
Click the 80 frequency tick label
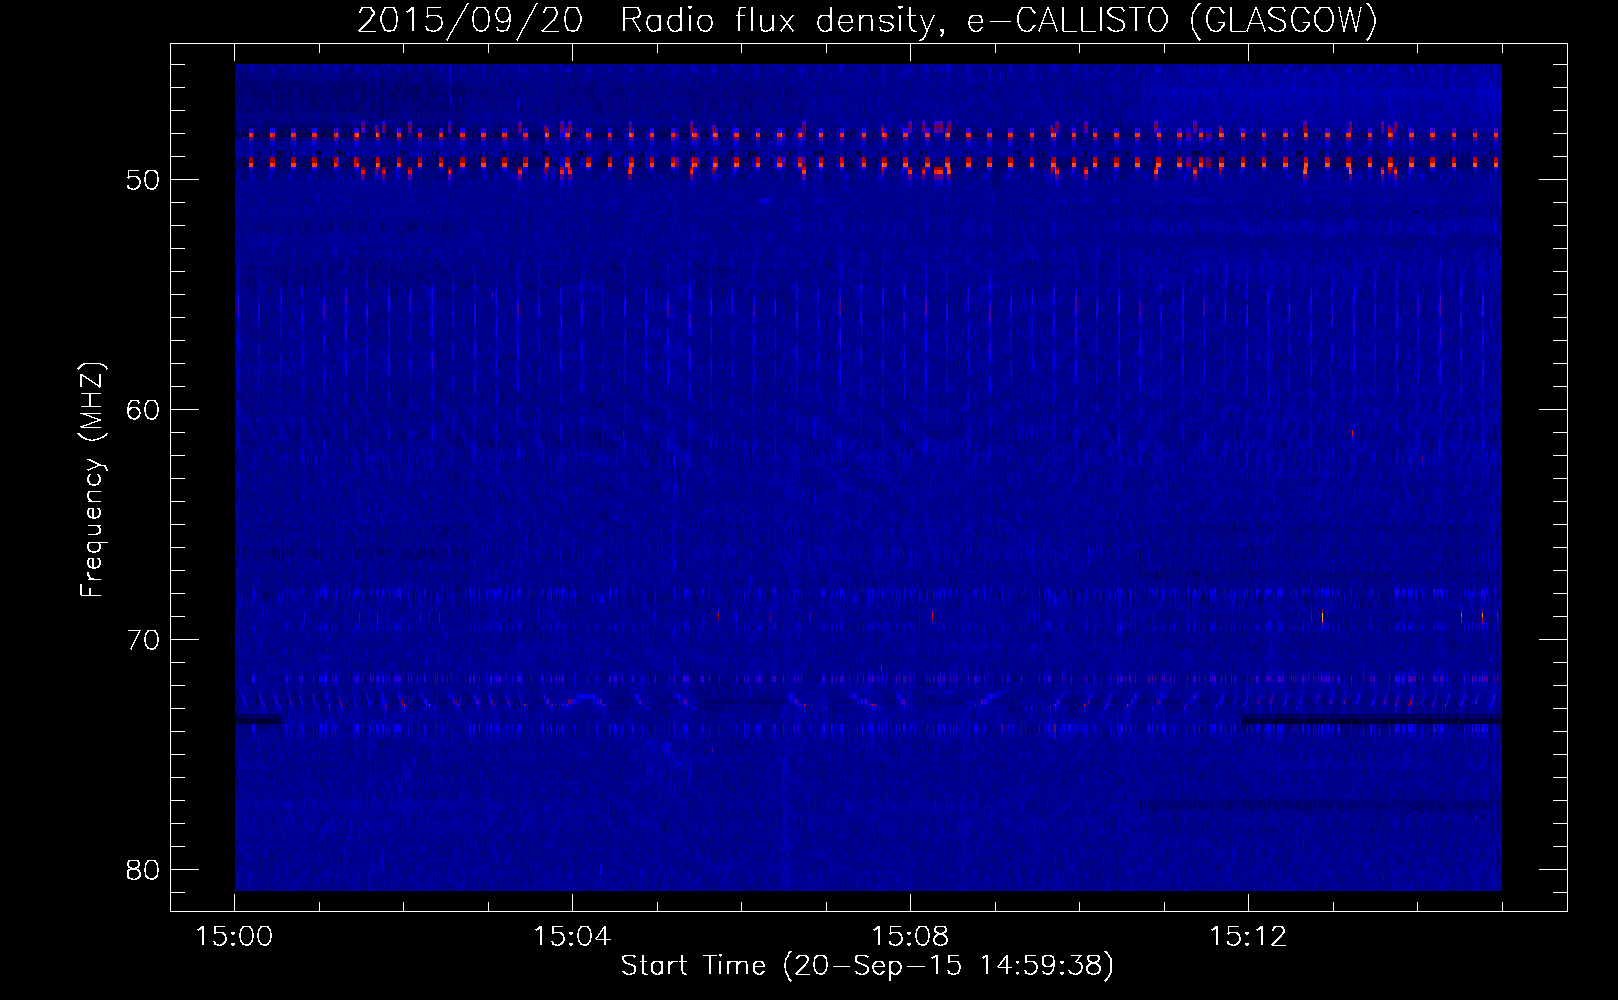[143, 870]
